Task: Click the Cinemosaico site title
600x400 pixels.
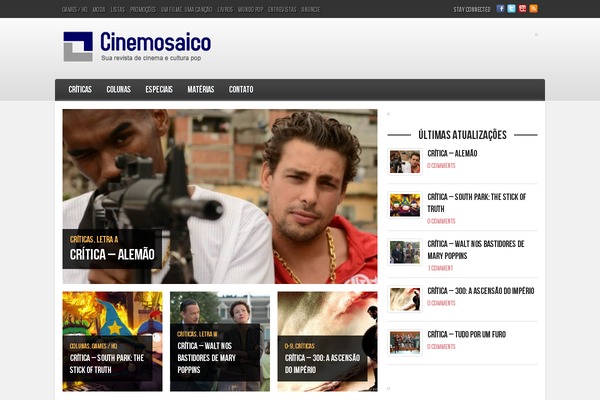Action: (x=155, y=42)
